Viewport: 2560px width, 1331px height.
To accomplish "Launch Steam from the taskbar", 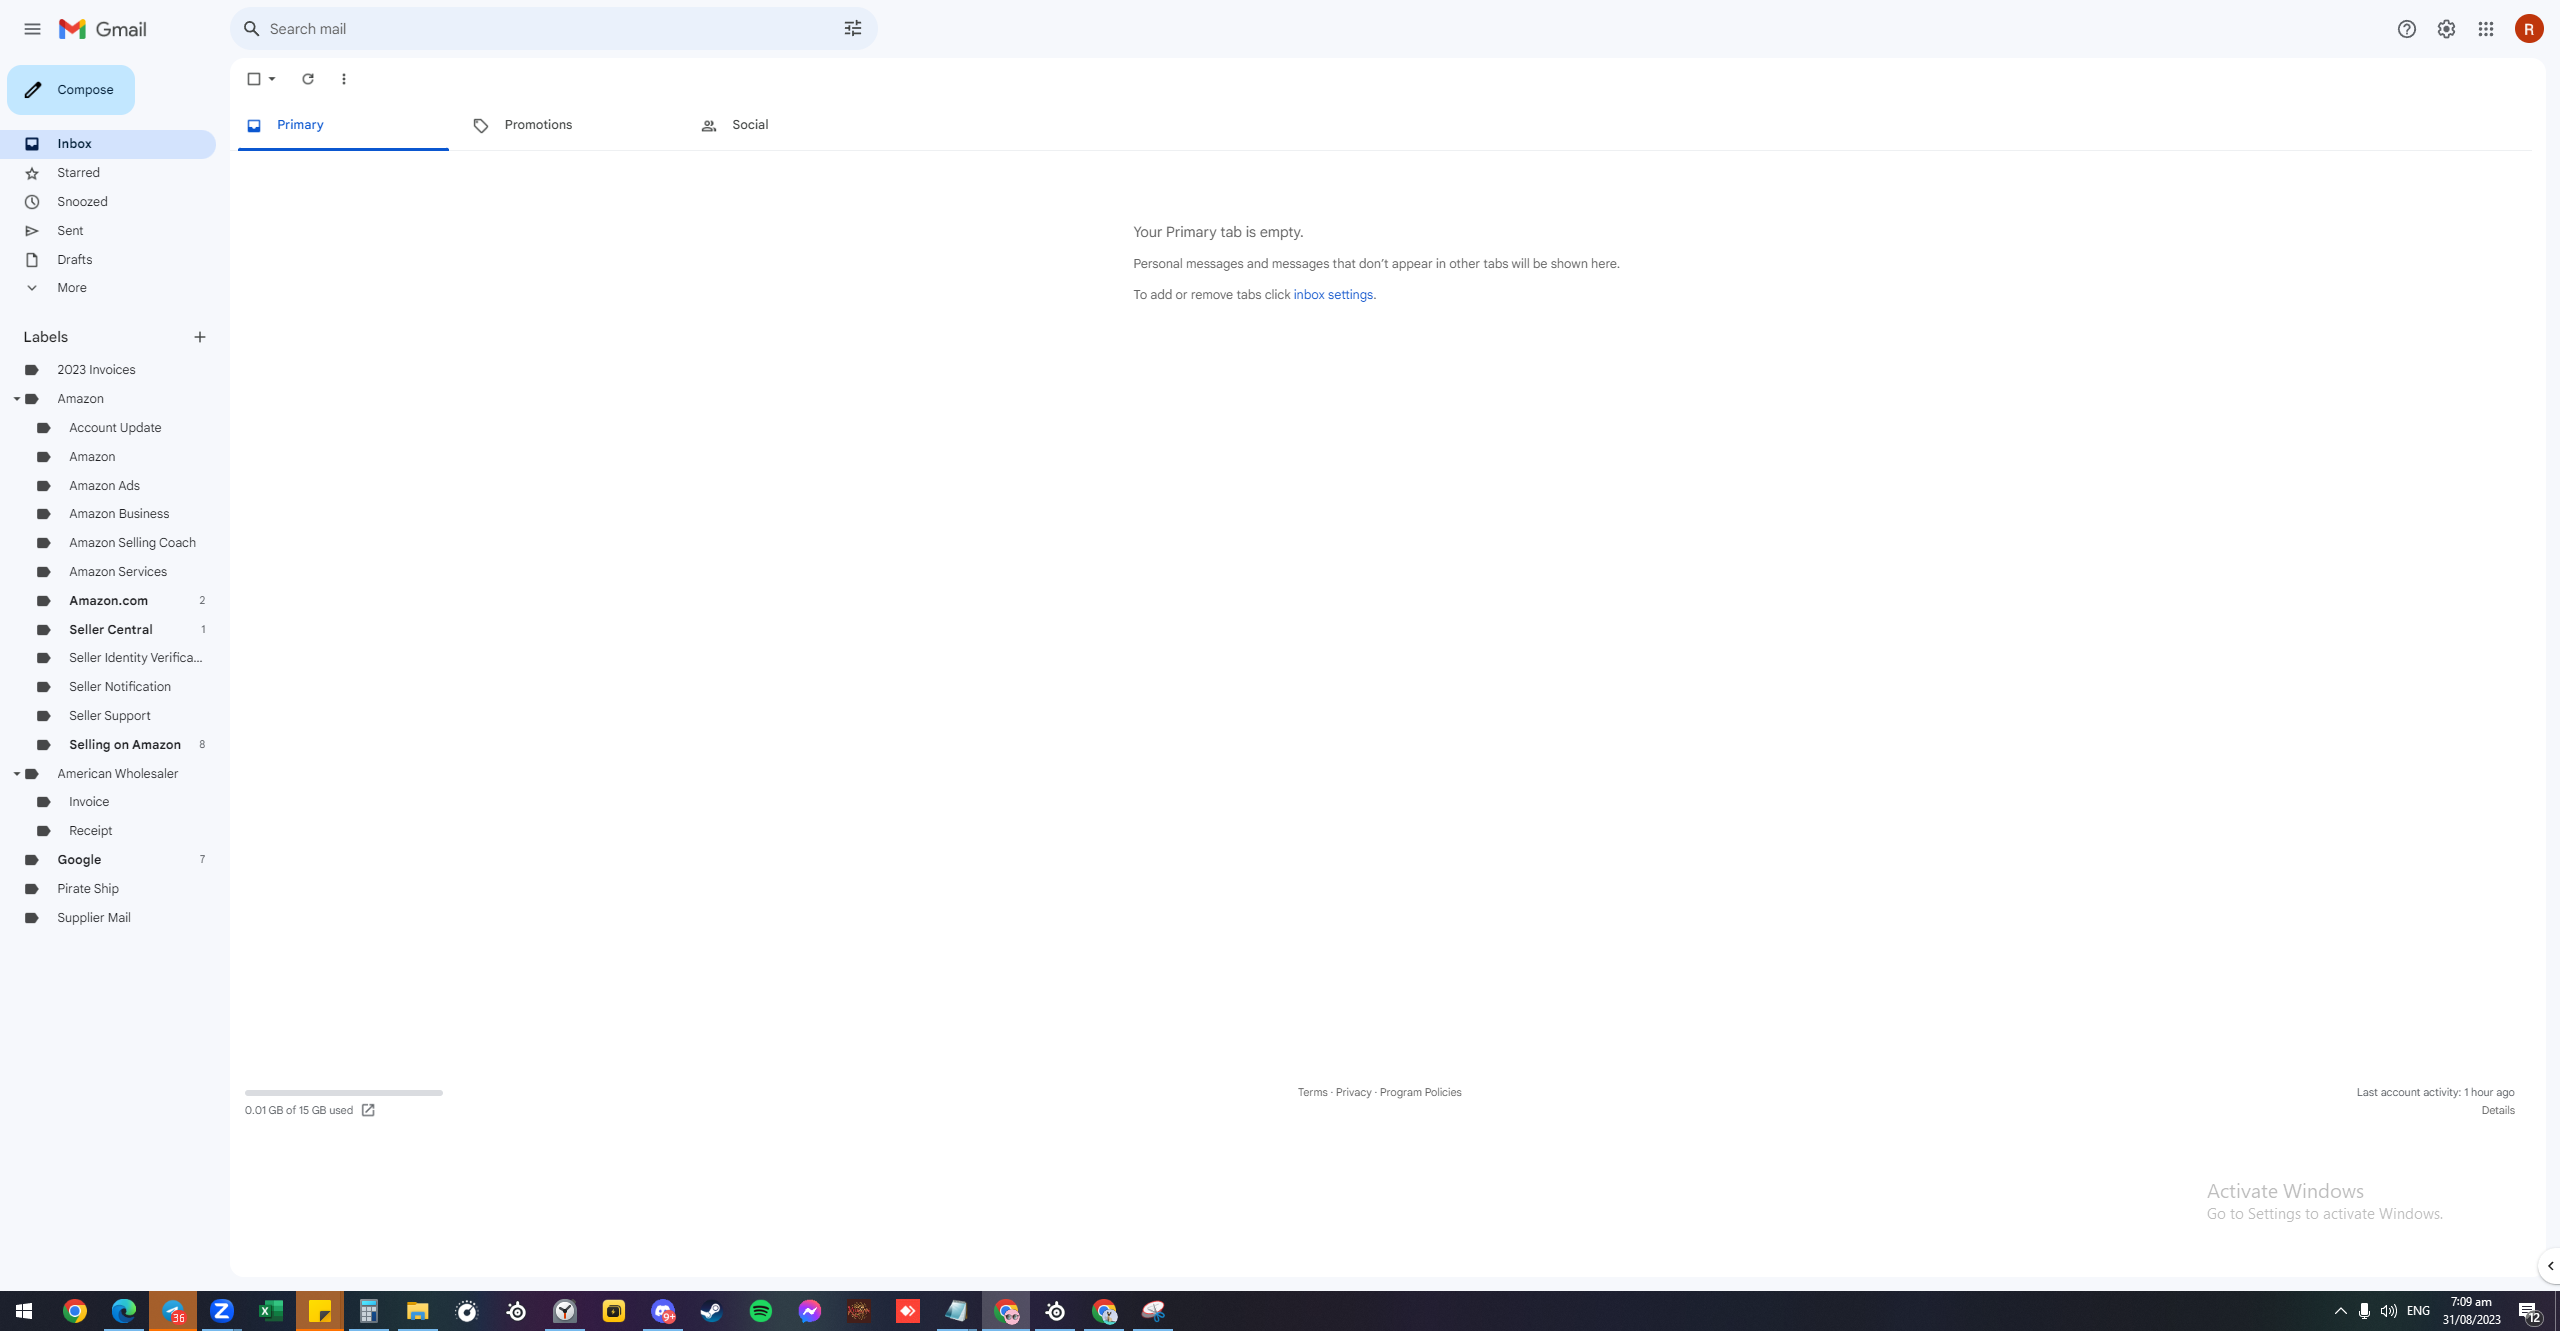I will 712,1311.
